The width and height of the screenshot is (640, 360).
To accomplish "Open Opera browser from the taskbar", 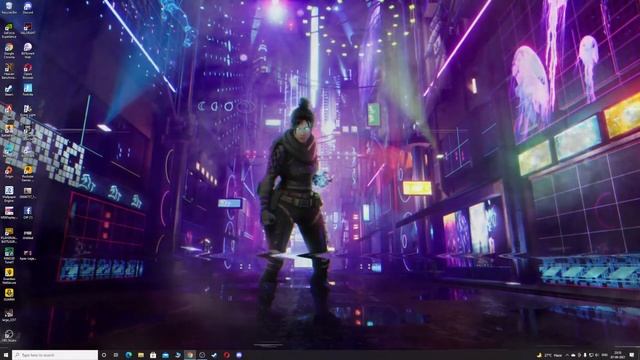I will pyautogui.click(x=227, y=355).
